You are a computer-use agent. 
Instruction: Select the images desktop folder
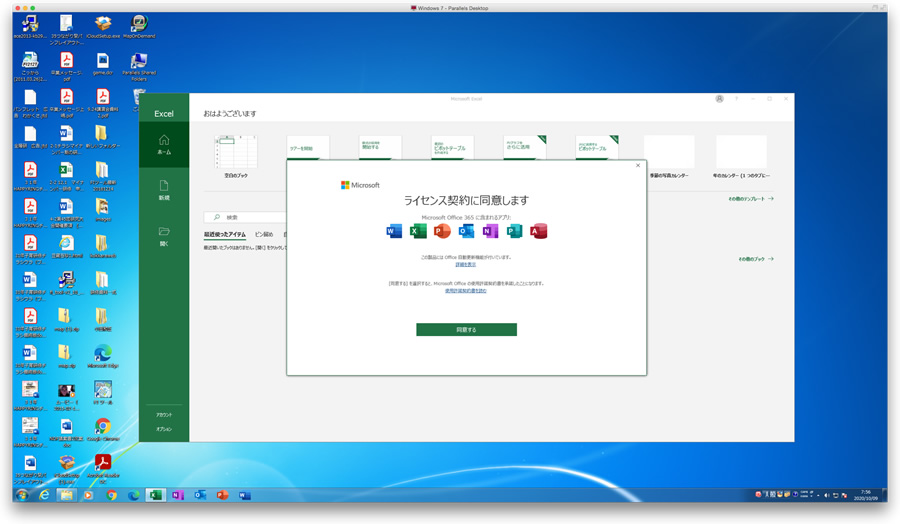coord(103,210)
